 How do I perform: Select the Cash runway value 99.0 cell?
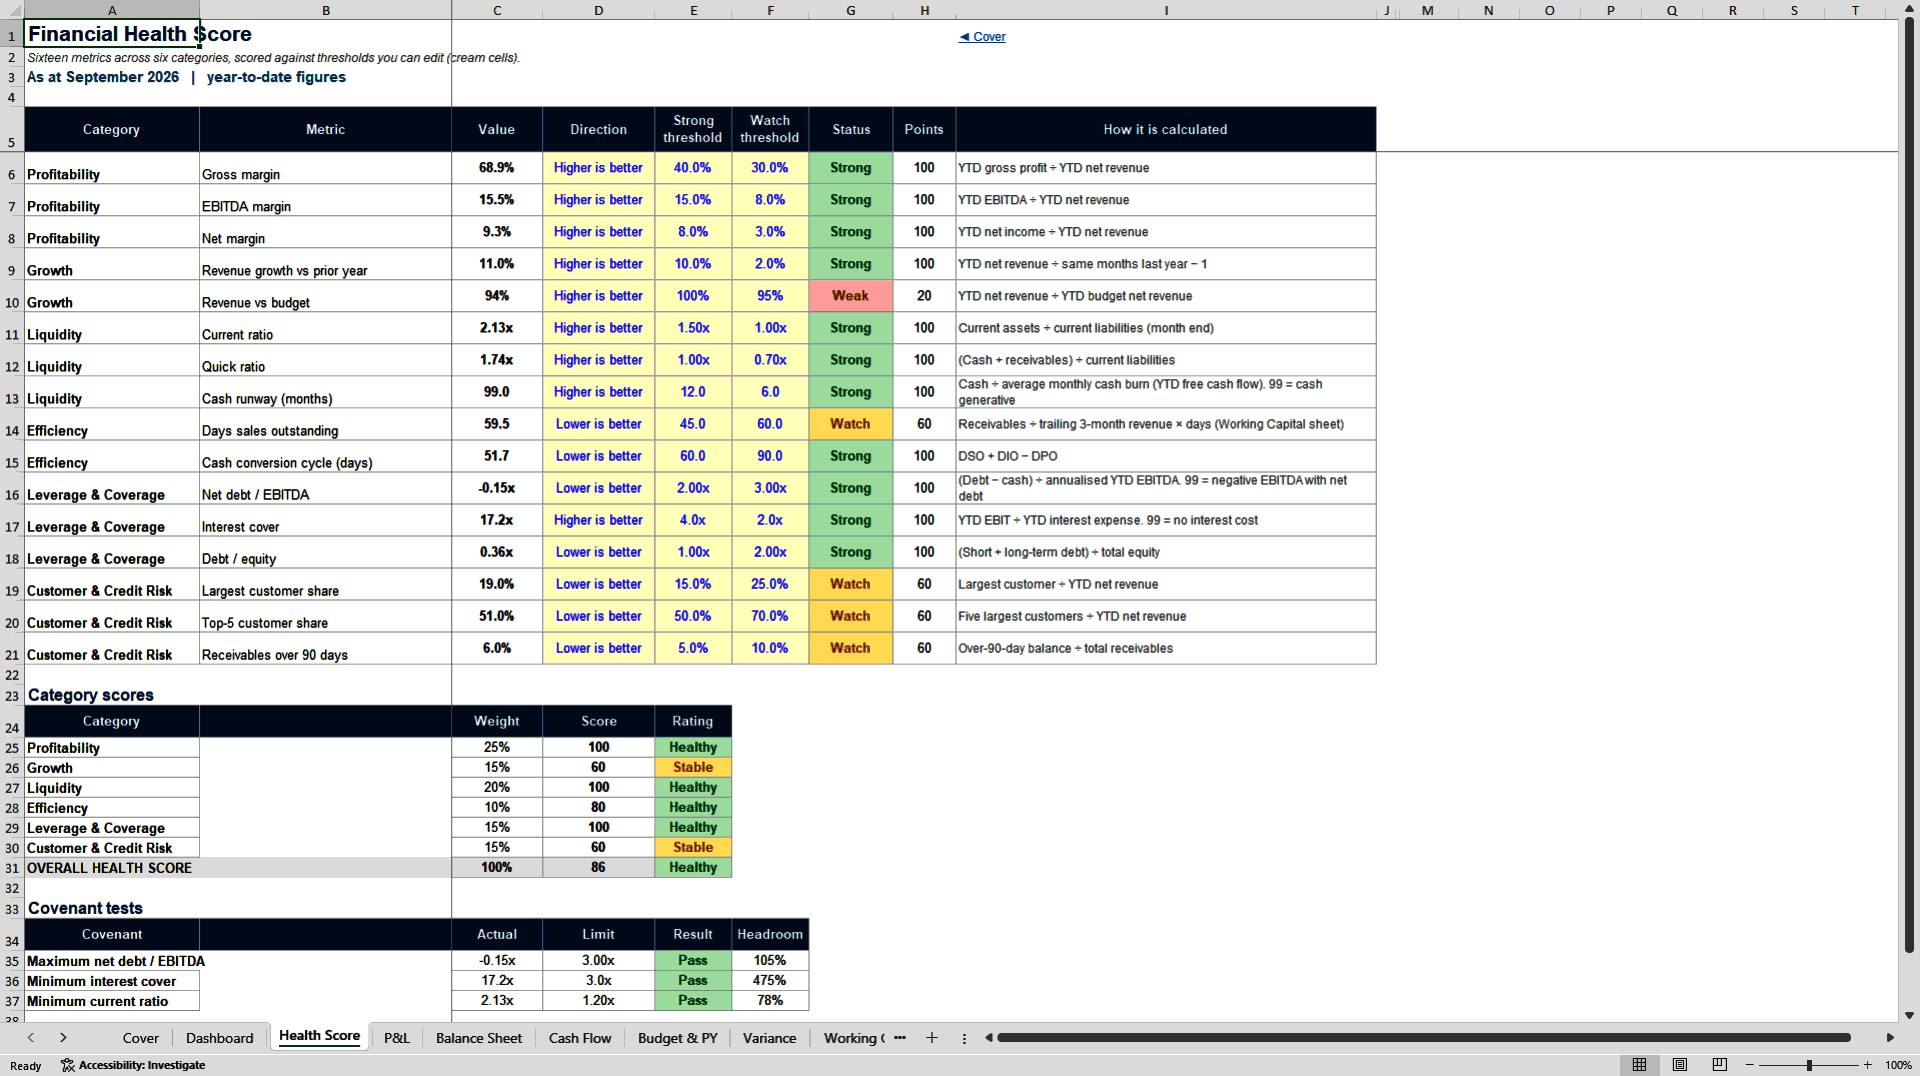pyautogui.click(x=497, y=392)
